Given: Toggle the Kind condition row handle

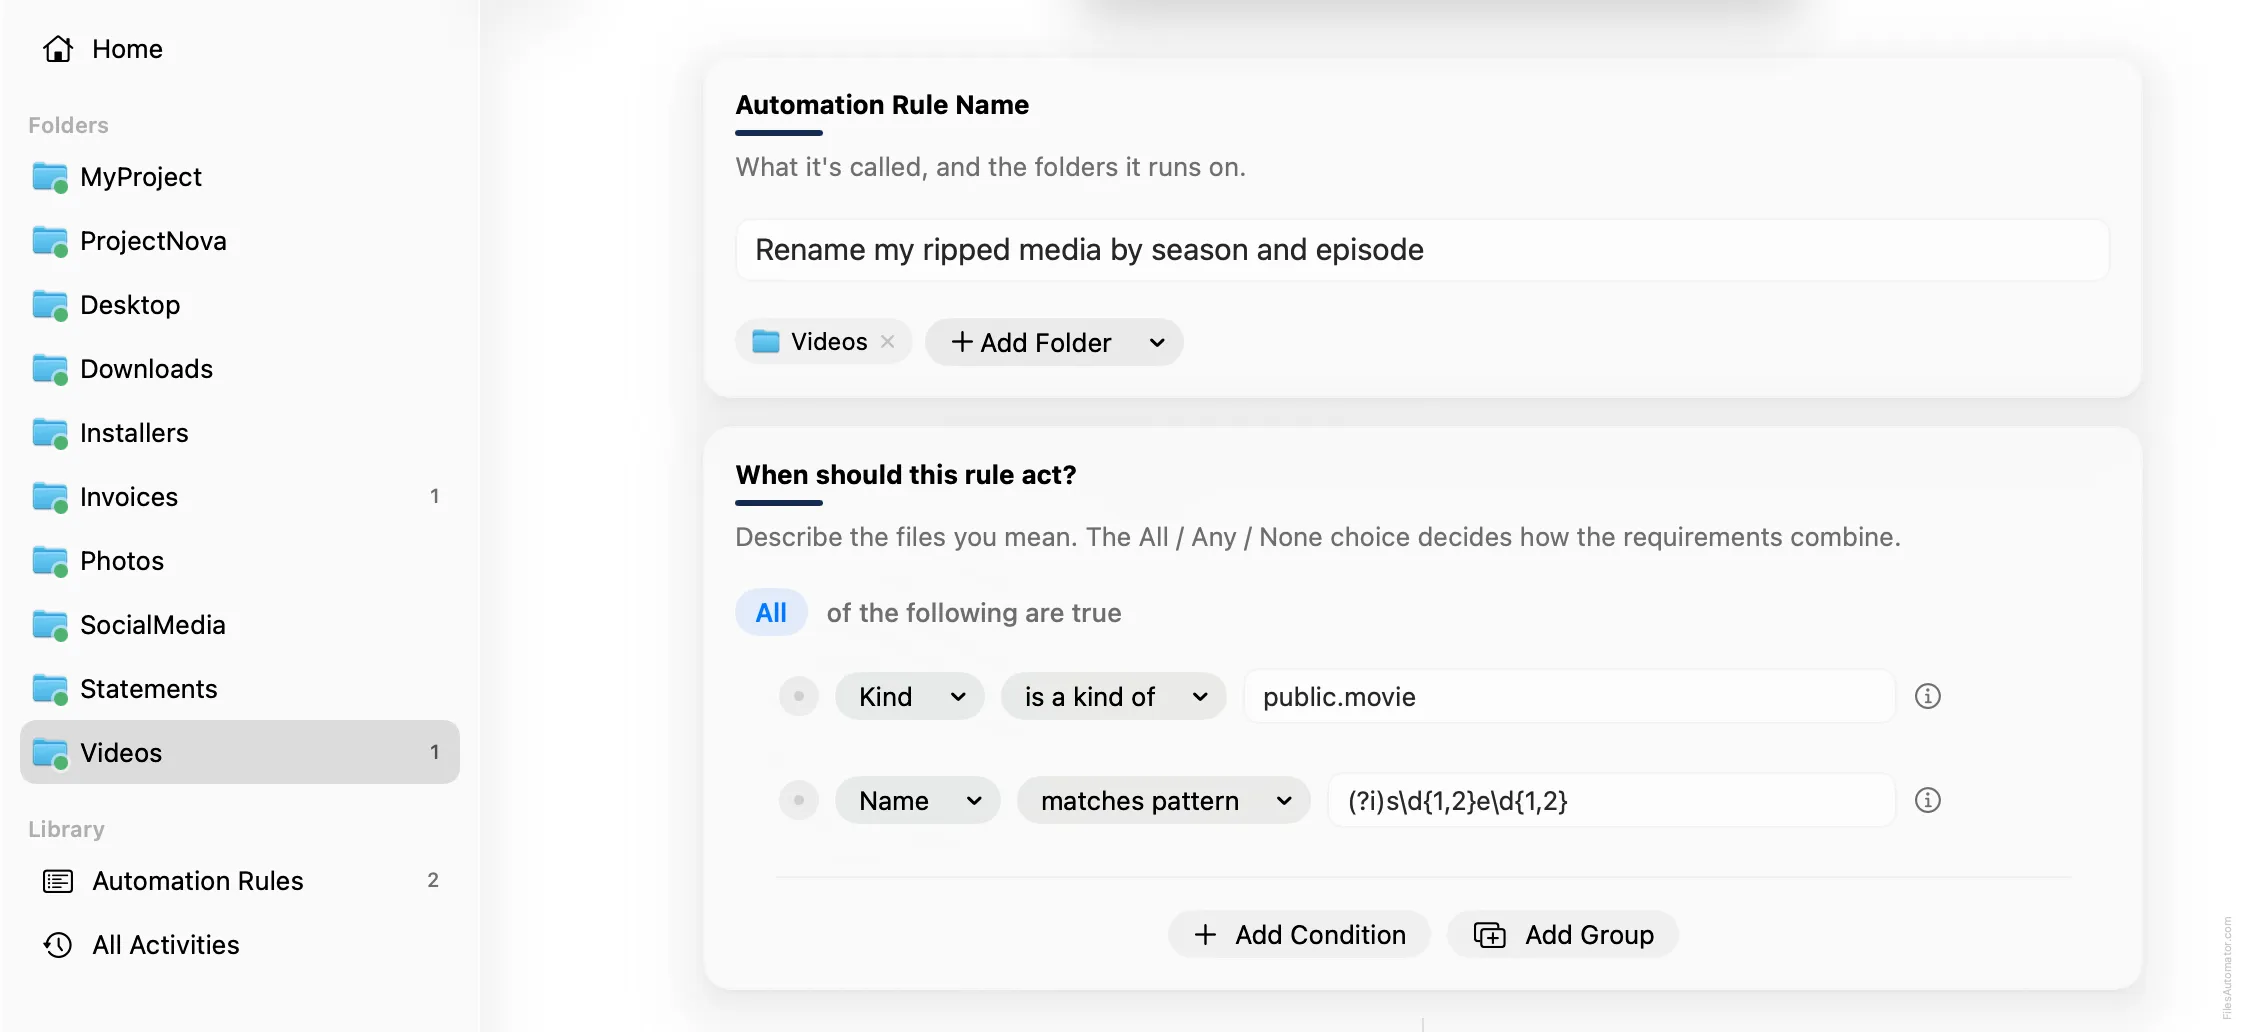Looking at the screenshot, I should 799,696.
